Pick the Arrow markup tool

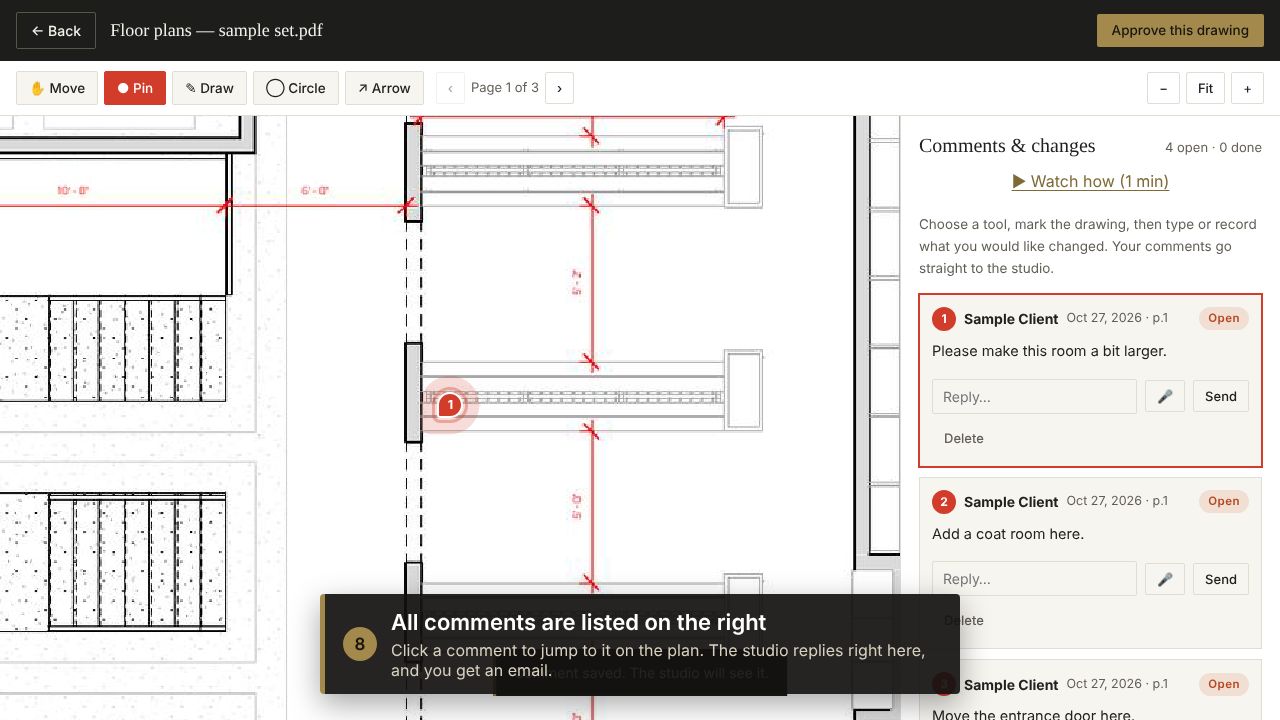(384, 88)
